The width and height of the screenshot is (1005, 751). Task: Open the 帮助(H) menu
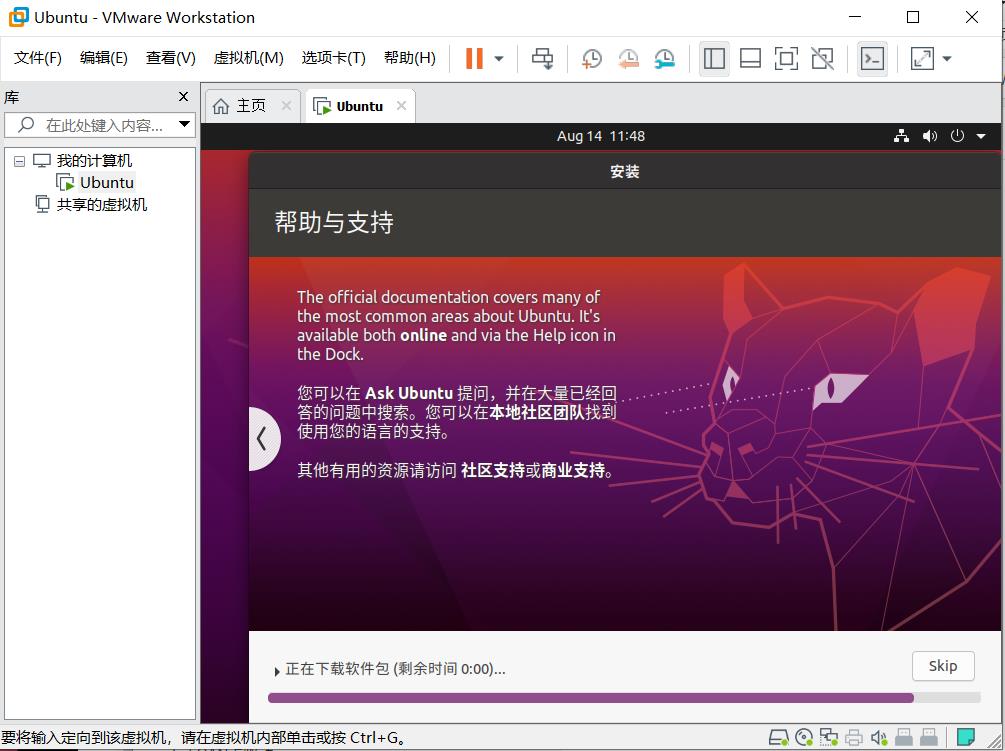(410, 58)
